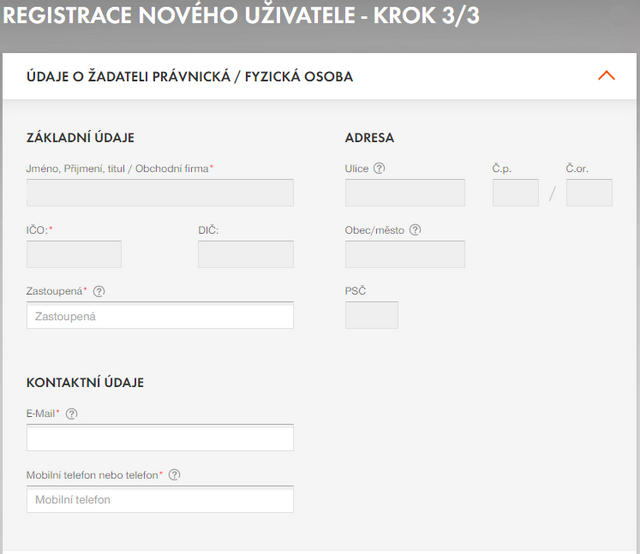Click the help icon next to Ulice
The width and height of the screenshot is (640, 554).
[379, 169]
